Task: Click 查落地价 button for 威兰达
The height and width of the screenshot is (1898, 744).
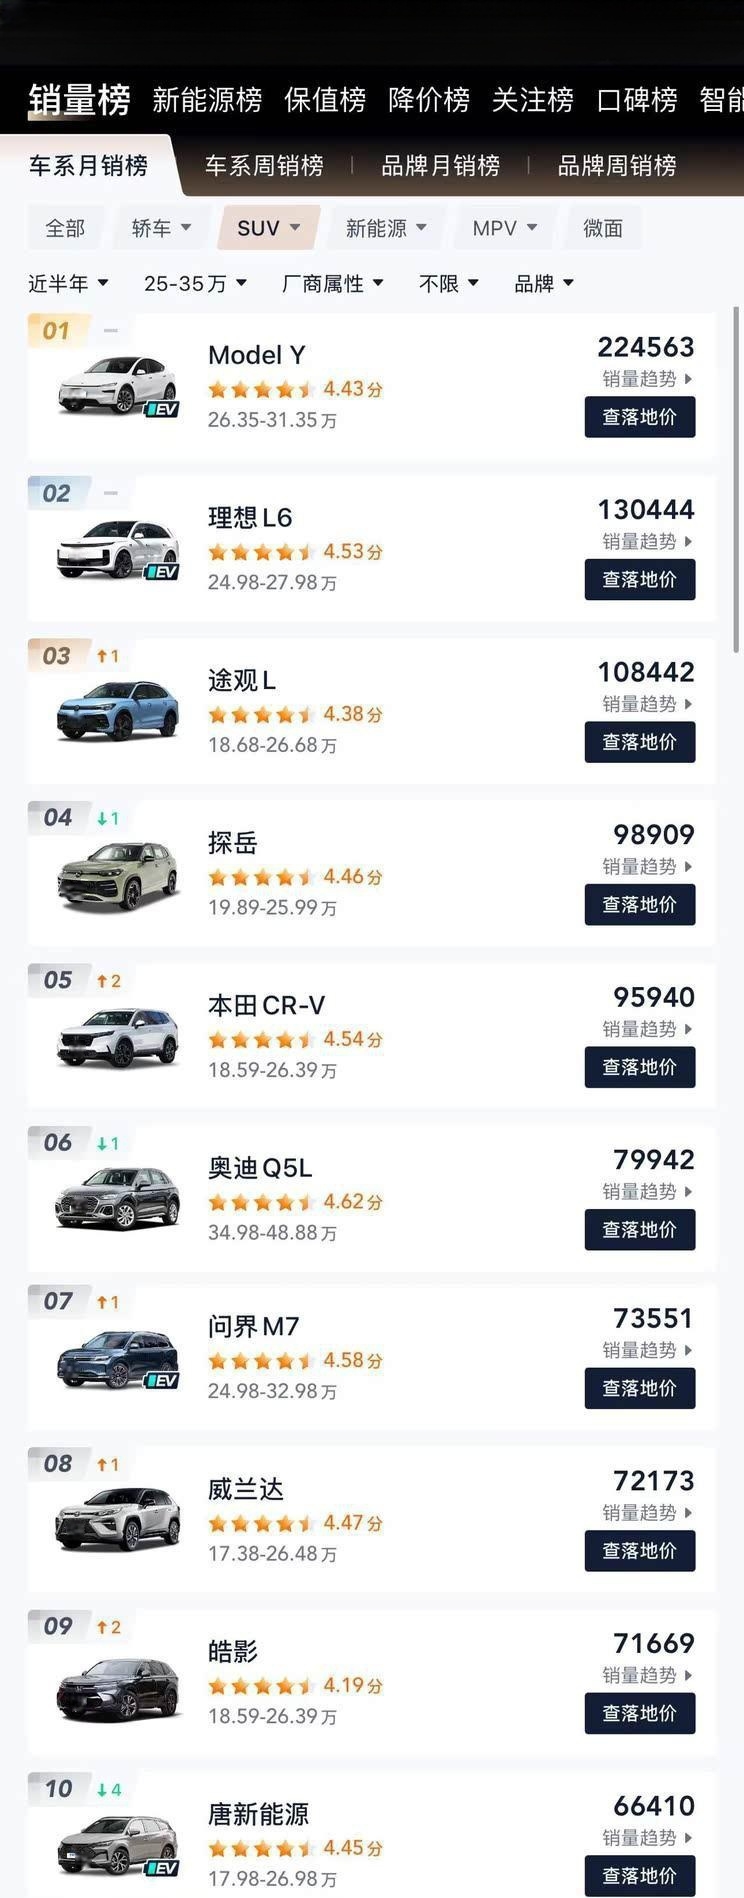Action: pyautogui.click(x=640, y=1551)
